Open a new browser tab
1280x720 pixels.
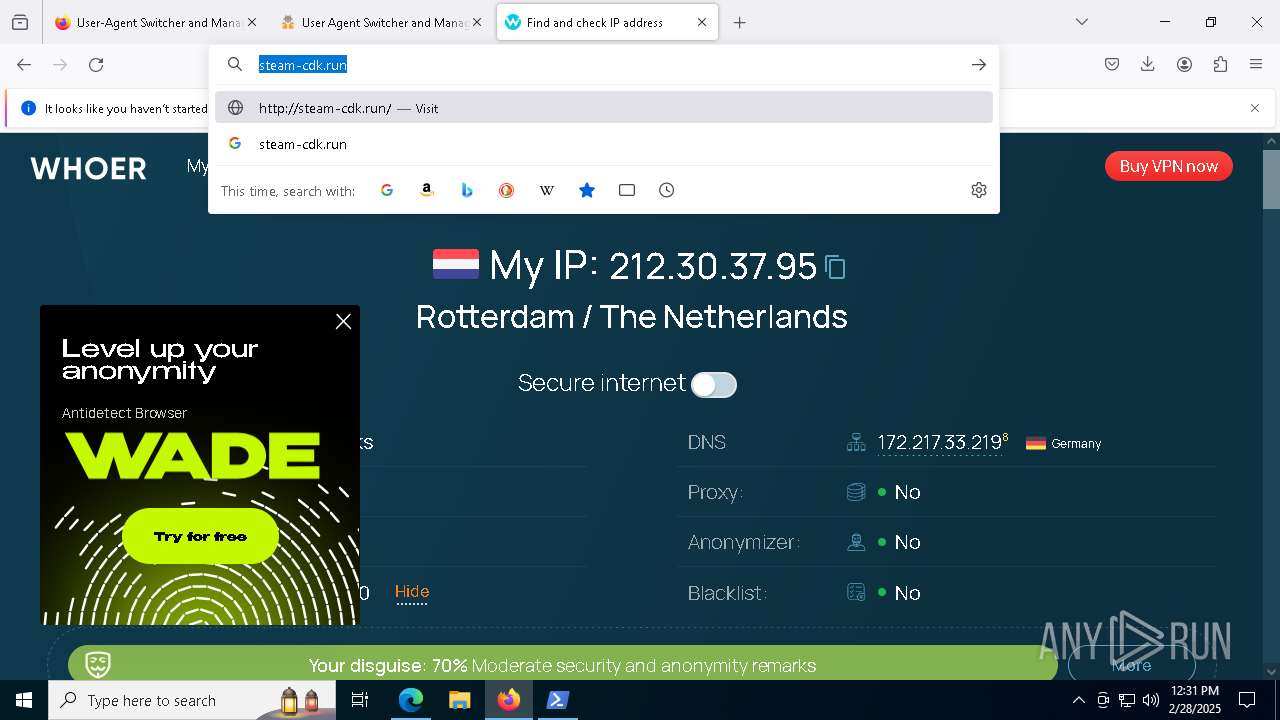(x=740, y=22)
